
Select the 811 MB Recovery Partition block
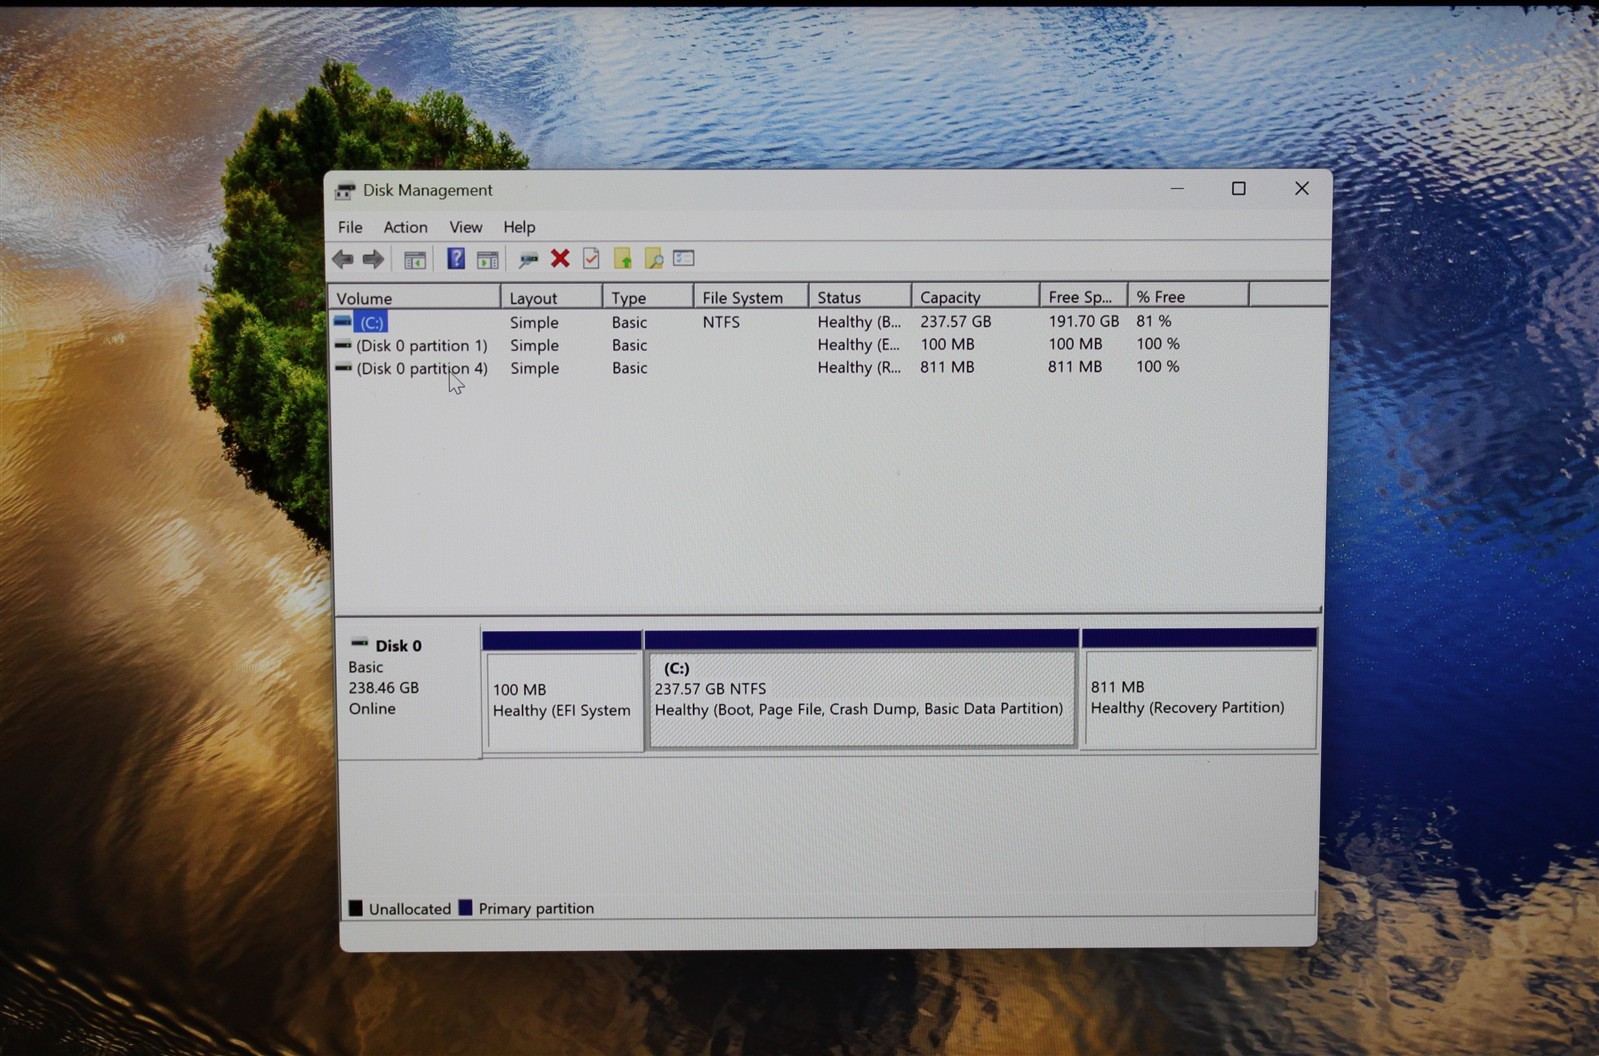pyautogui.click(x=1200, y=698)
